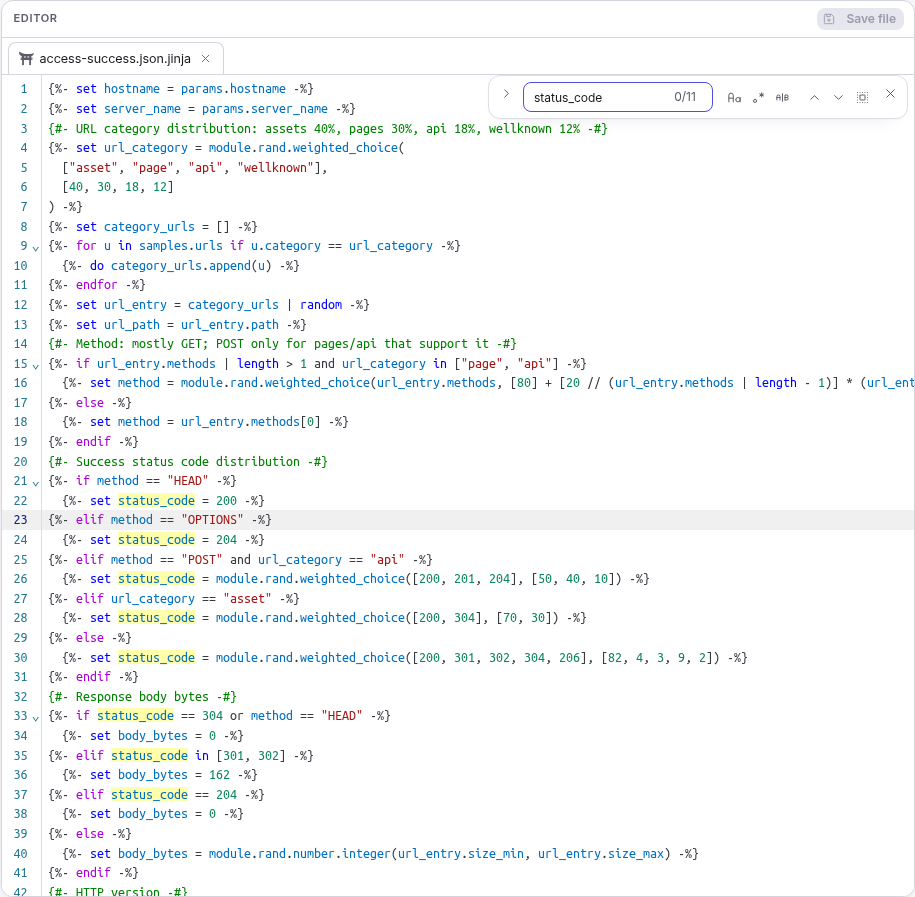The width and height of the screenshot is (915, 897).
Task: Toggle Find in Selection option
Action: pos(862,97)
